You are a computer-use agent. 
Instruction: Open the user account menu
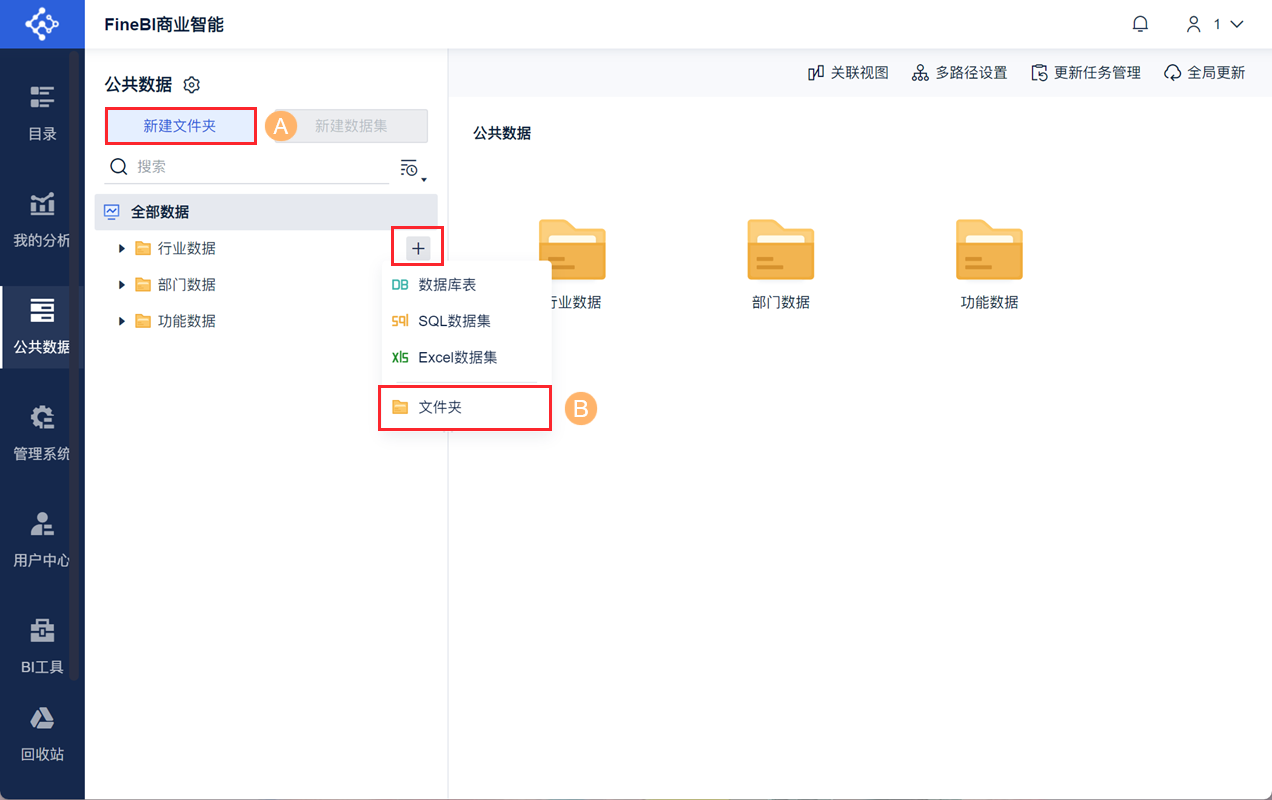tap(1214, 24)
